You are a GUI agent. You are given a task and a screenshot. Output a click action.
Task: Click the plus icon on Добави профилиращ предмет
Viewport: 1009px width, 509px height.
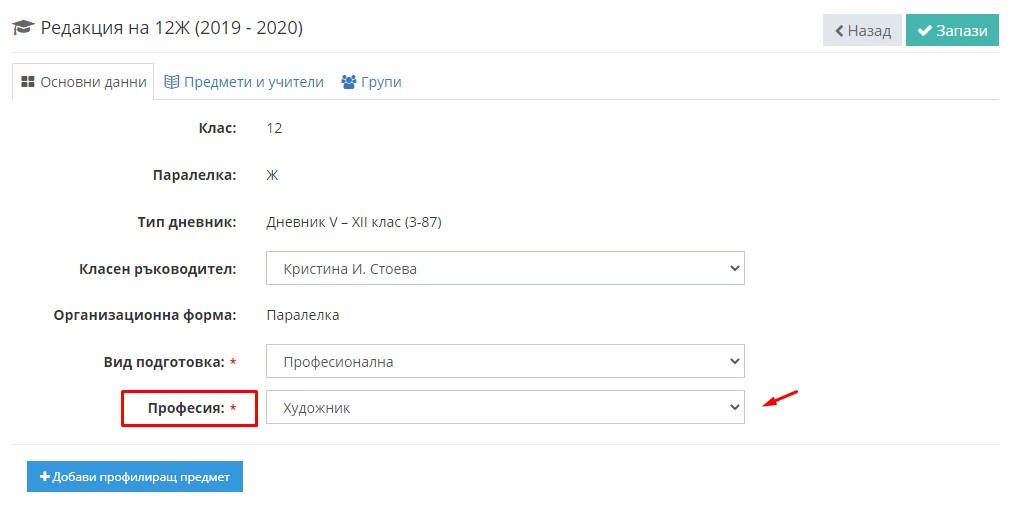coord(44,476)
